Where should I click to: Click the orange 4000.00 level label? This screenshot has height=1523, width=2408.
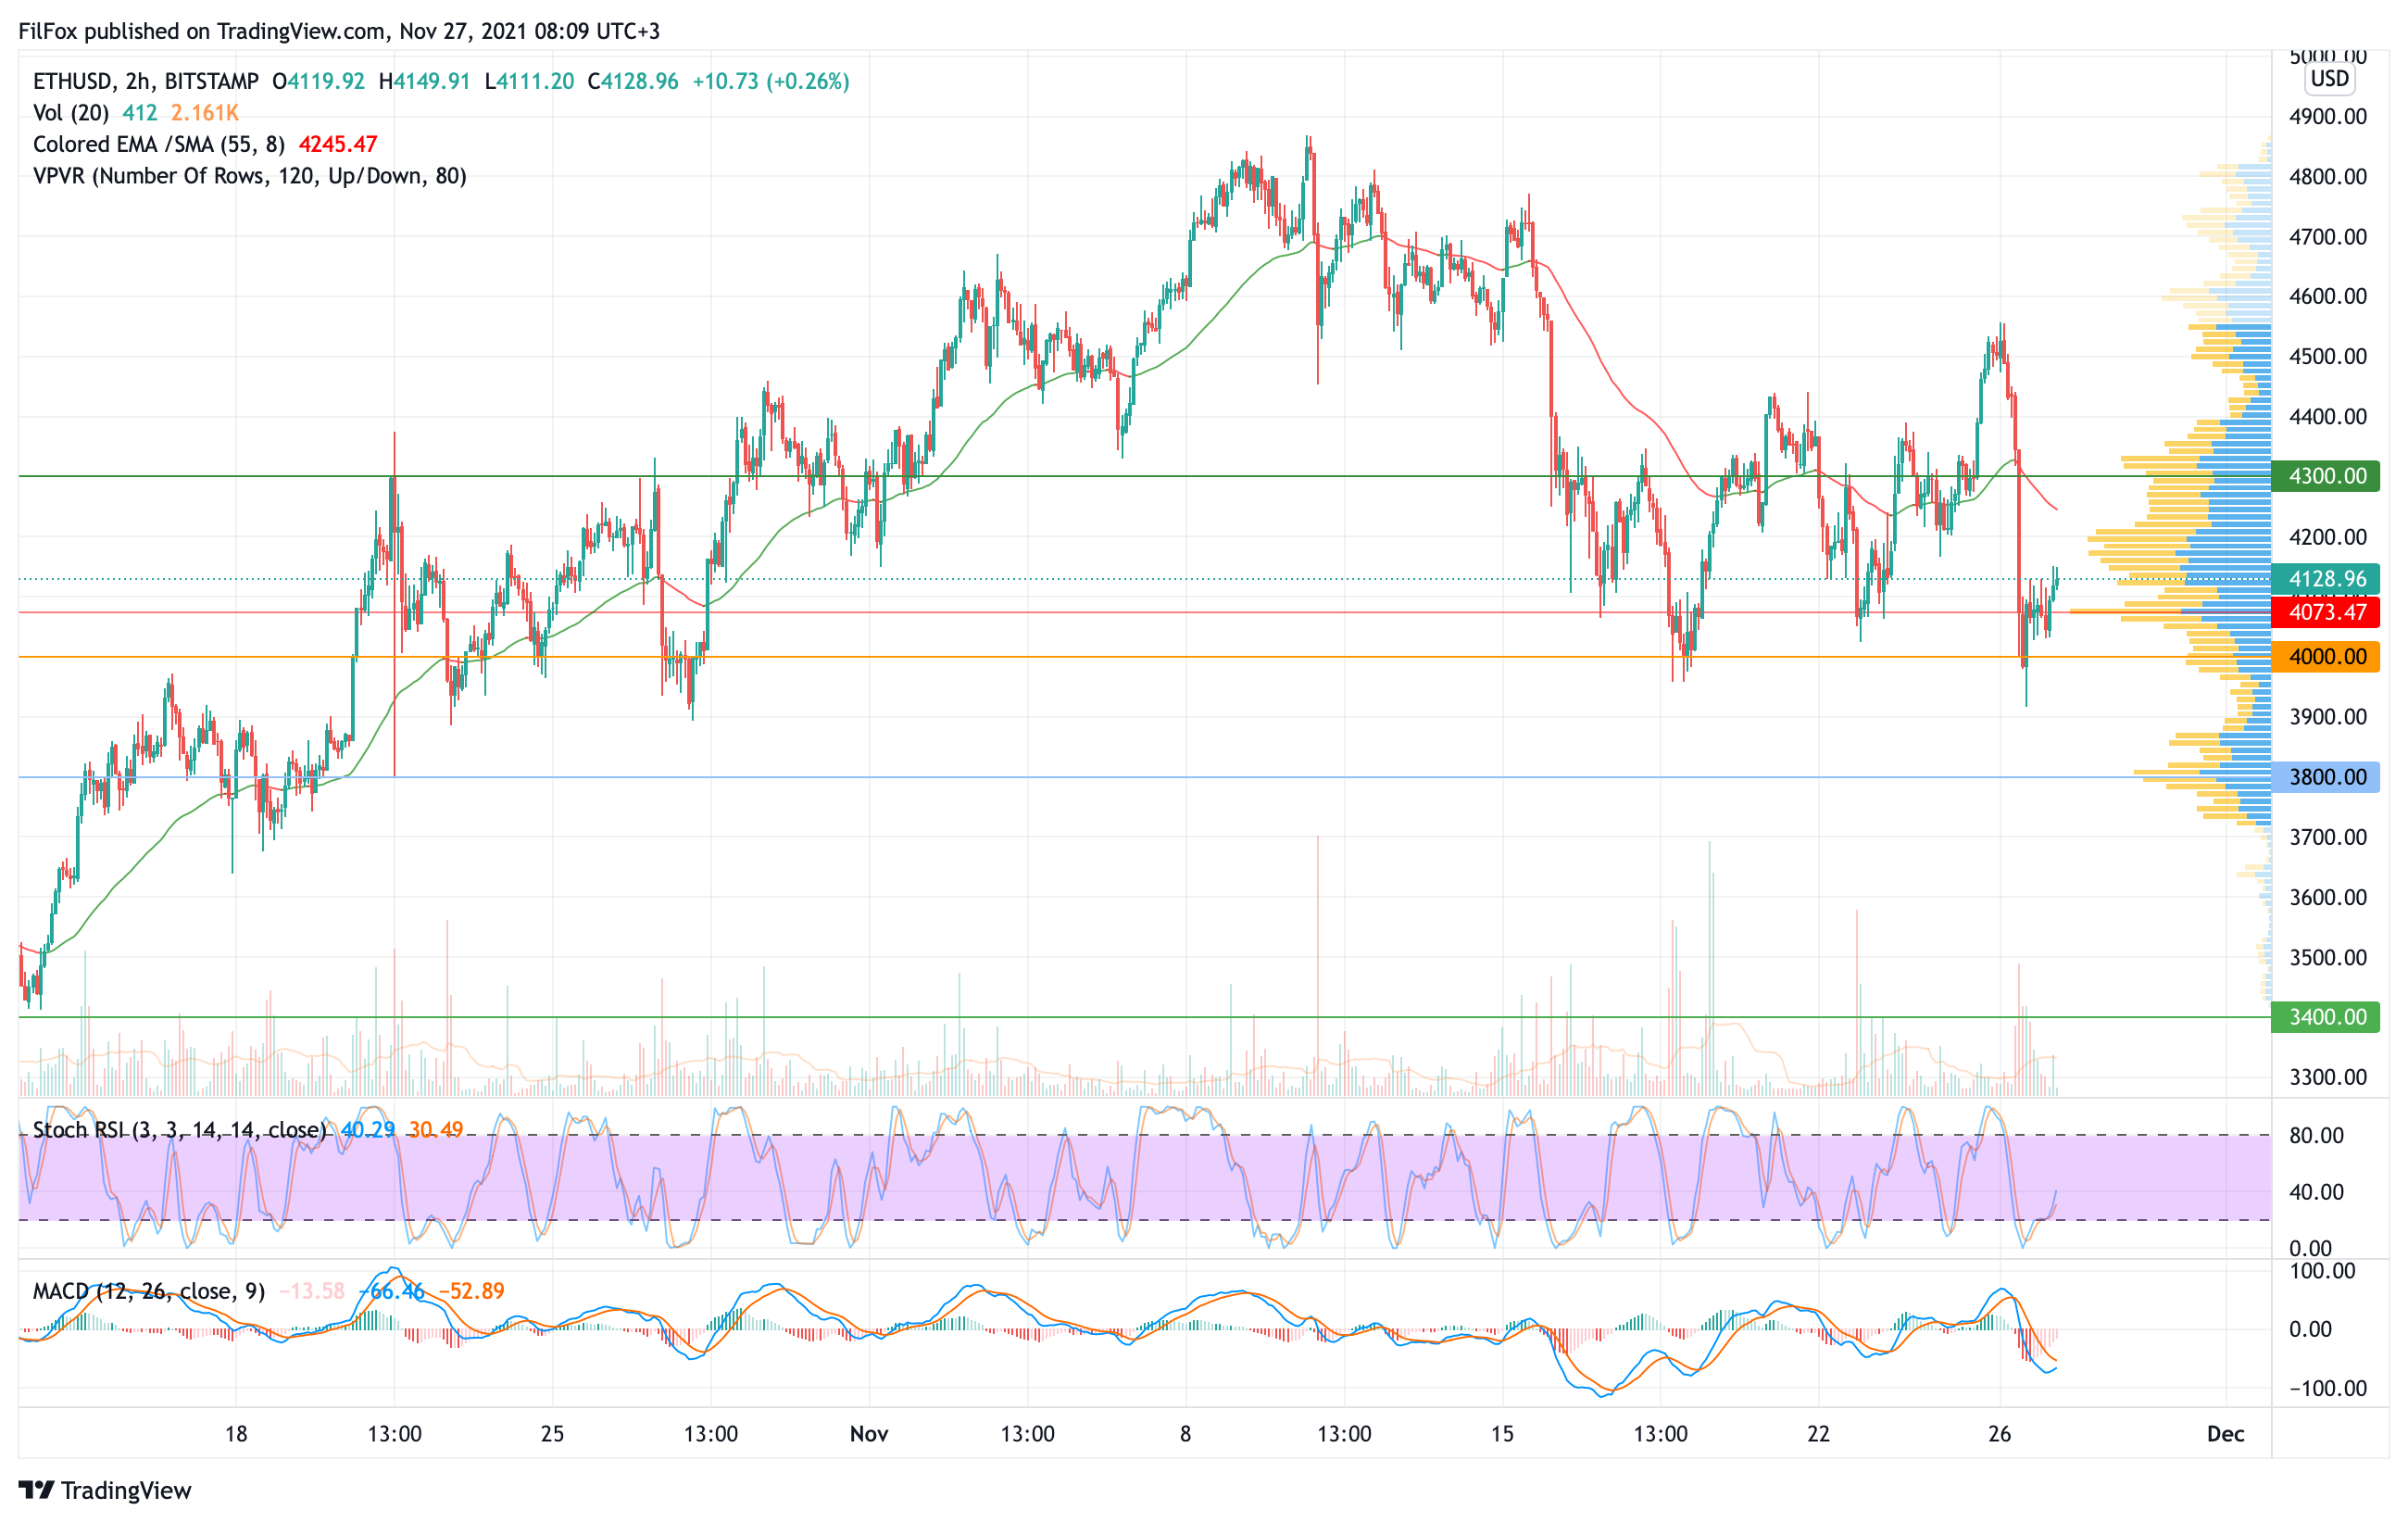[2326, 657]
